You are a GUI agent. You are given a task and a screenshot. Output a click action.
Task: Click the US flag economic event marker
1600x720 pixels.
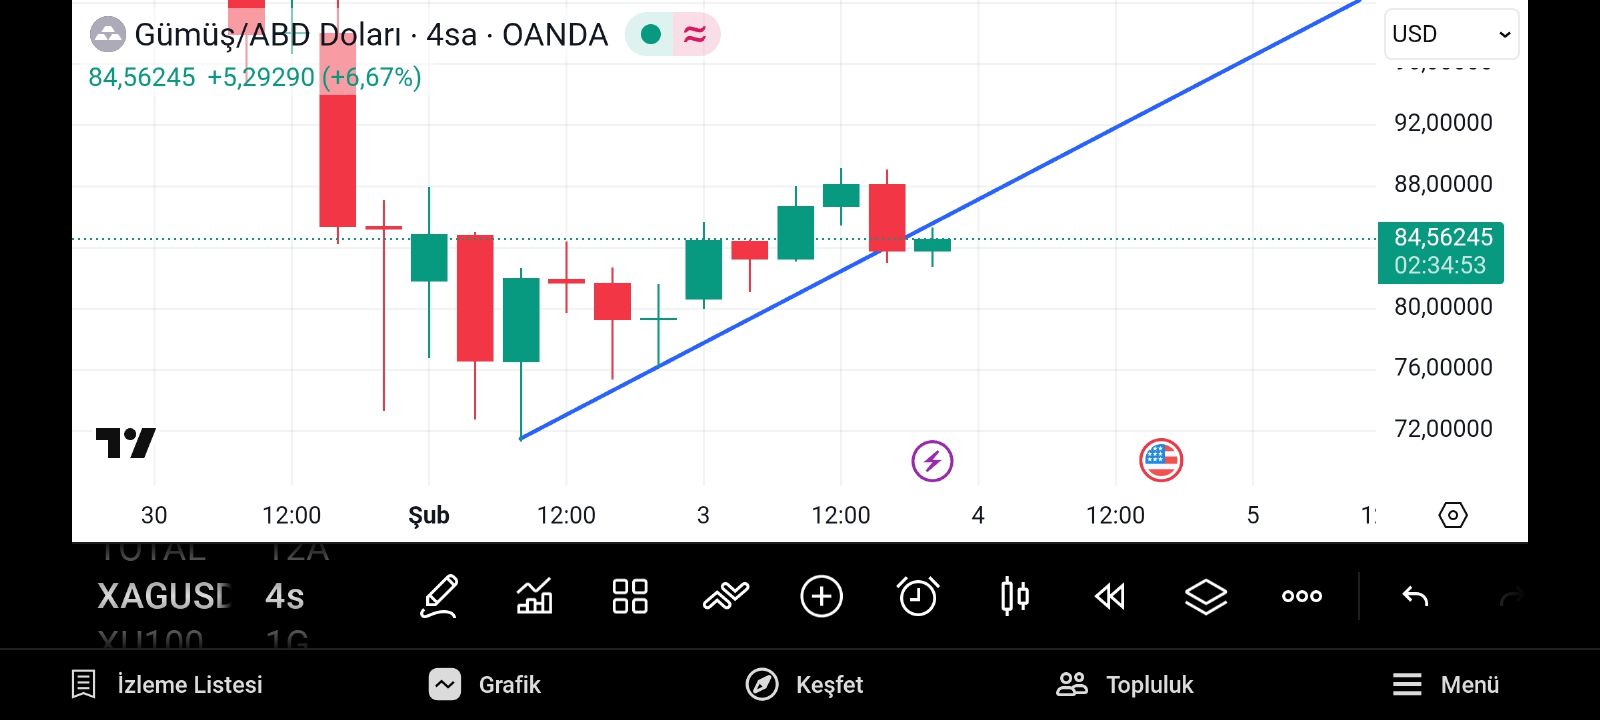point(1161,460)
